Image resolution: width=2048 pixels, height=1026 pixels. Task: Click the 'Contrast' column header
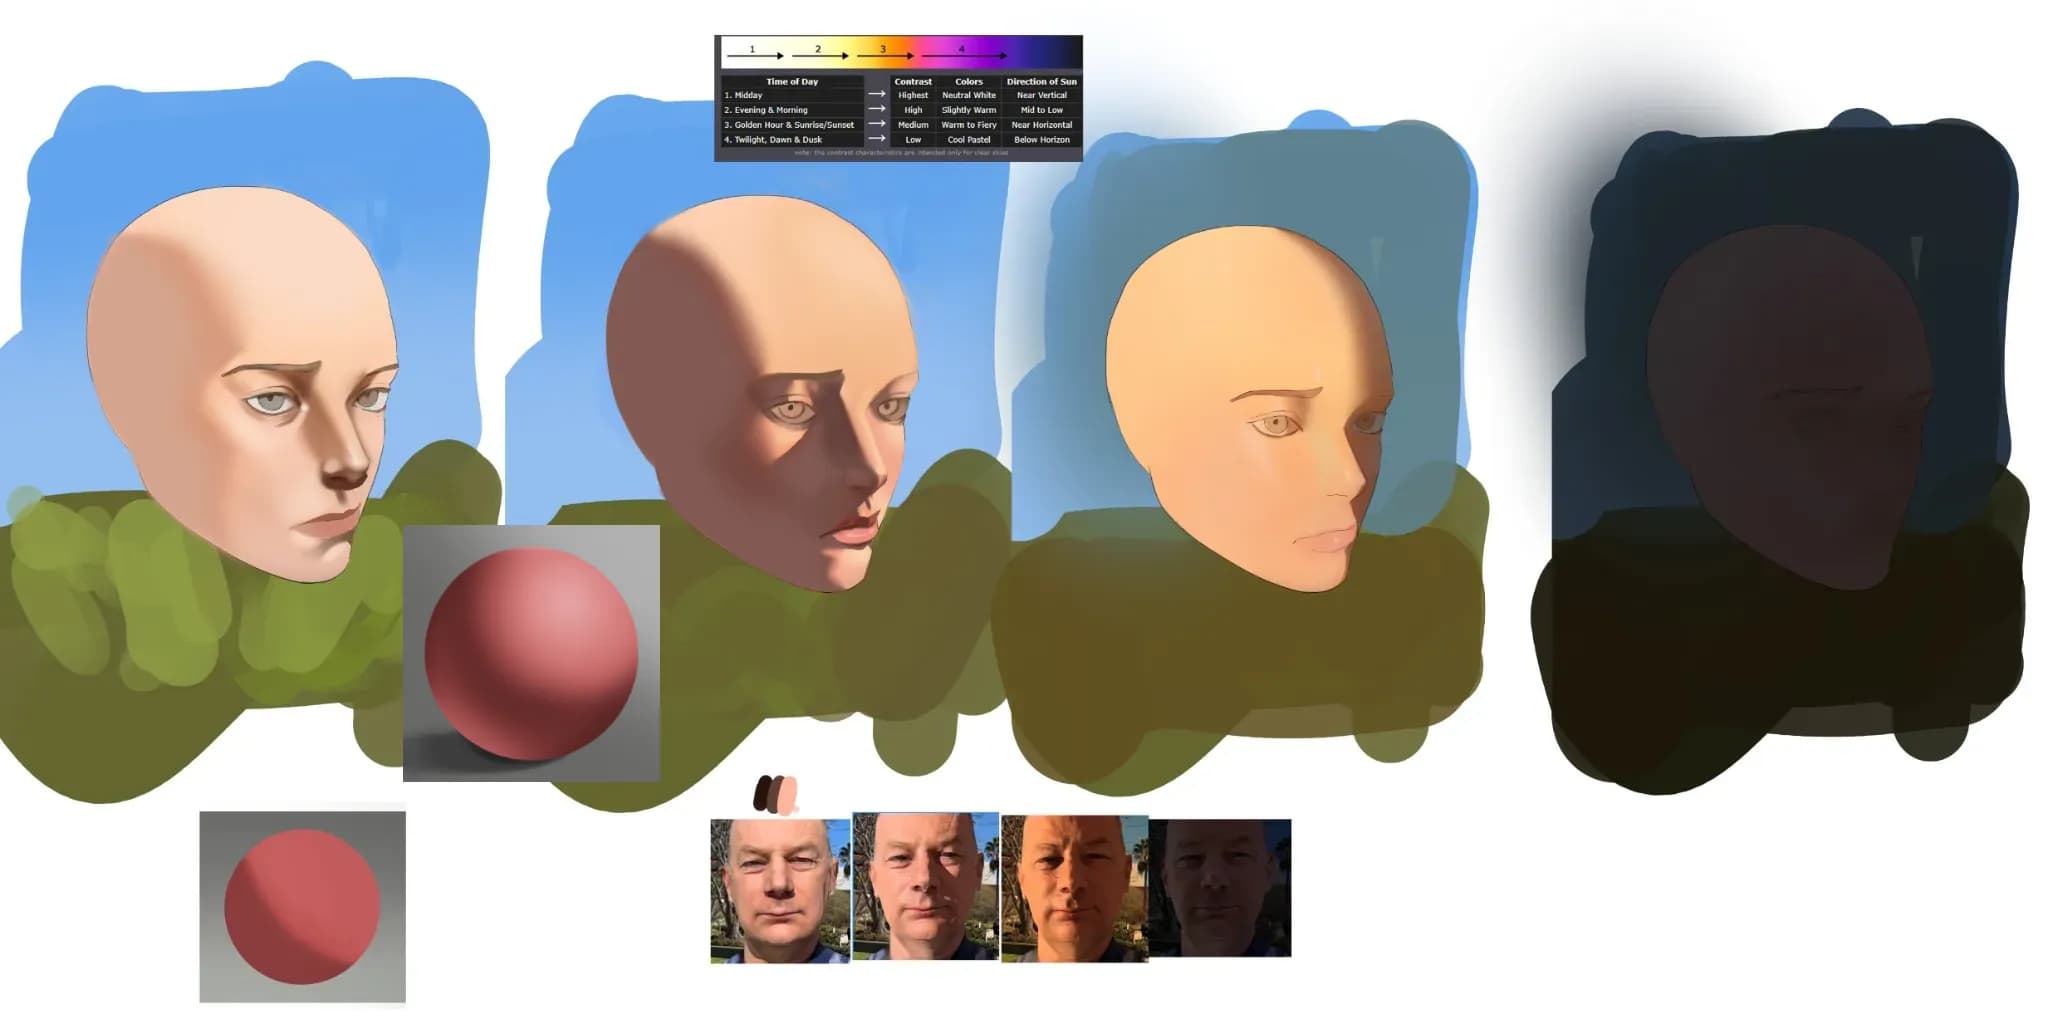[x=913, y=82]
